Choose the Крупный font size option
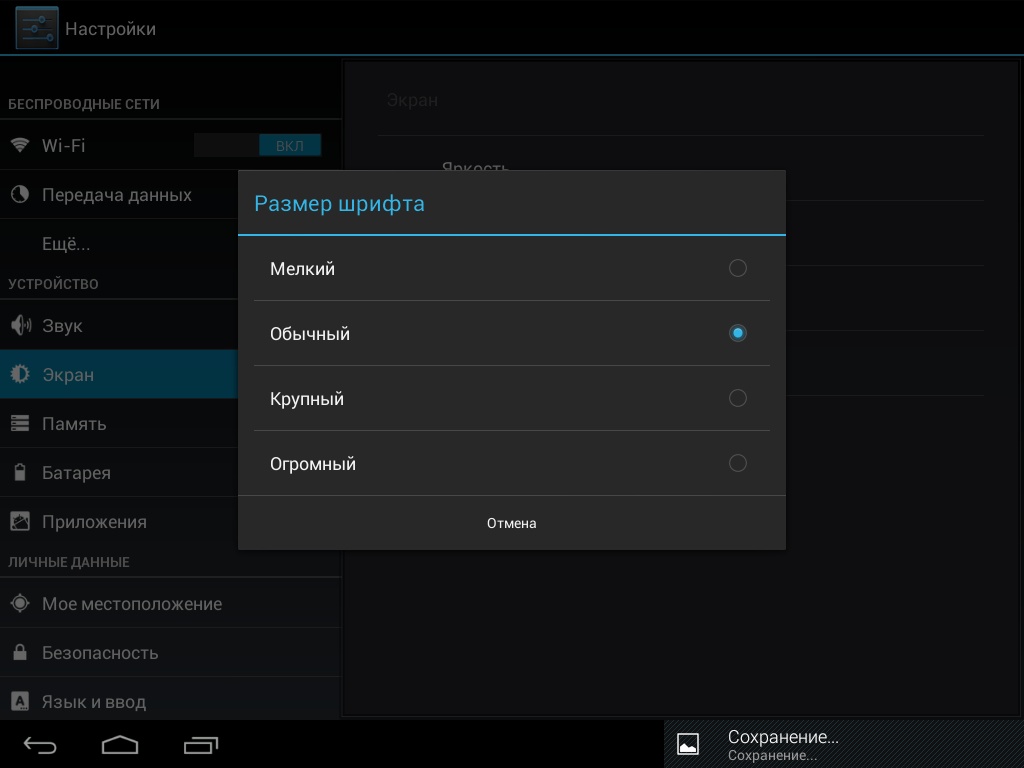The height and width of the screenshot is (768, 1024). click(511, 398)
